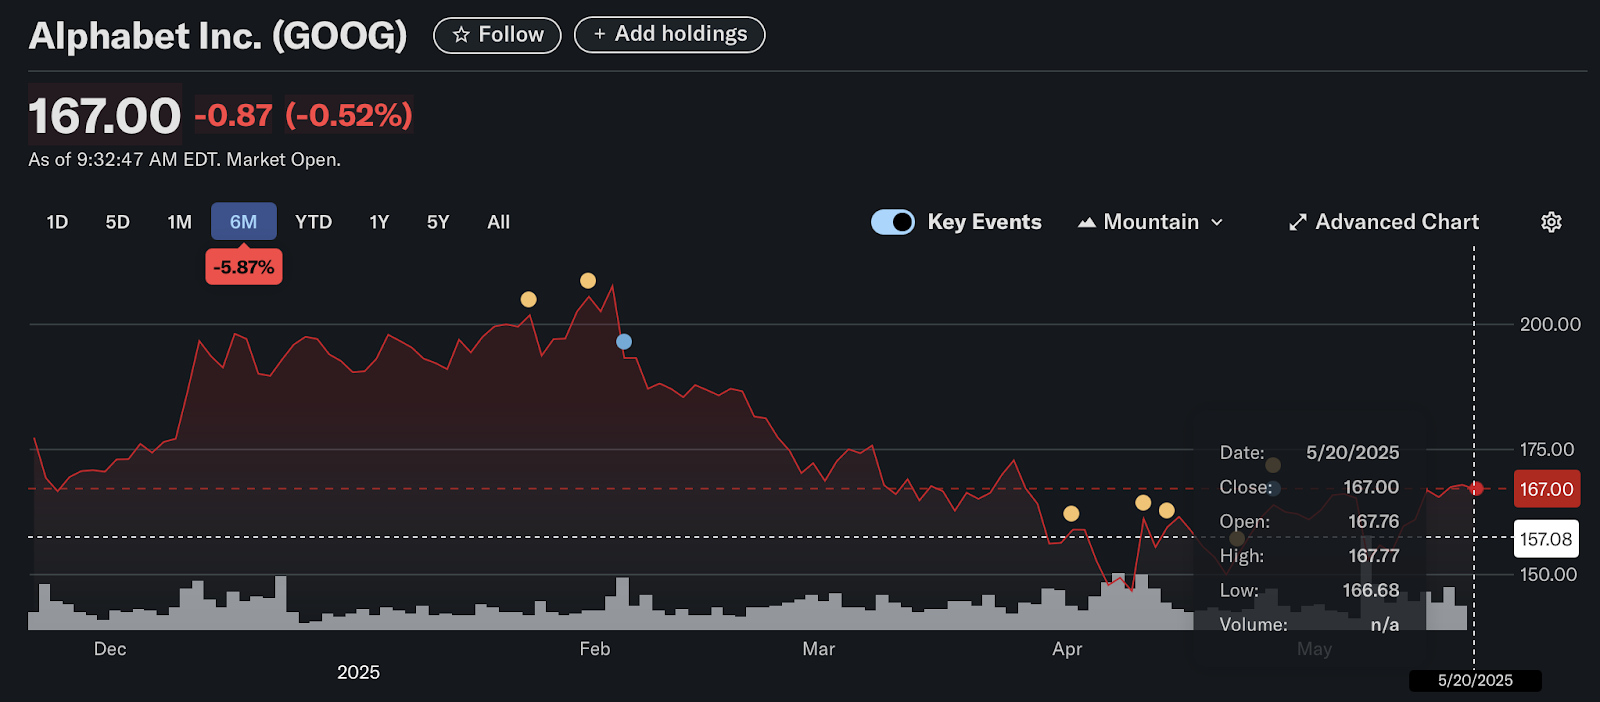Click the Add holdings button
1600x702 pixels.
pos(669,34)
